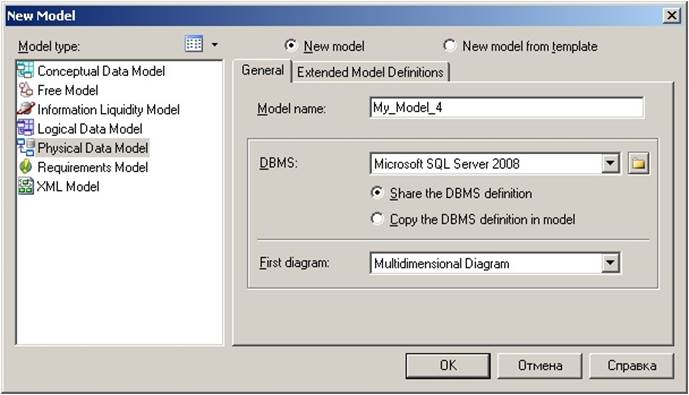Click the Model type label
This screenshot has height=395, width=689.
(x=49, y=47)
